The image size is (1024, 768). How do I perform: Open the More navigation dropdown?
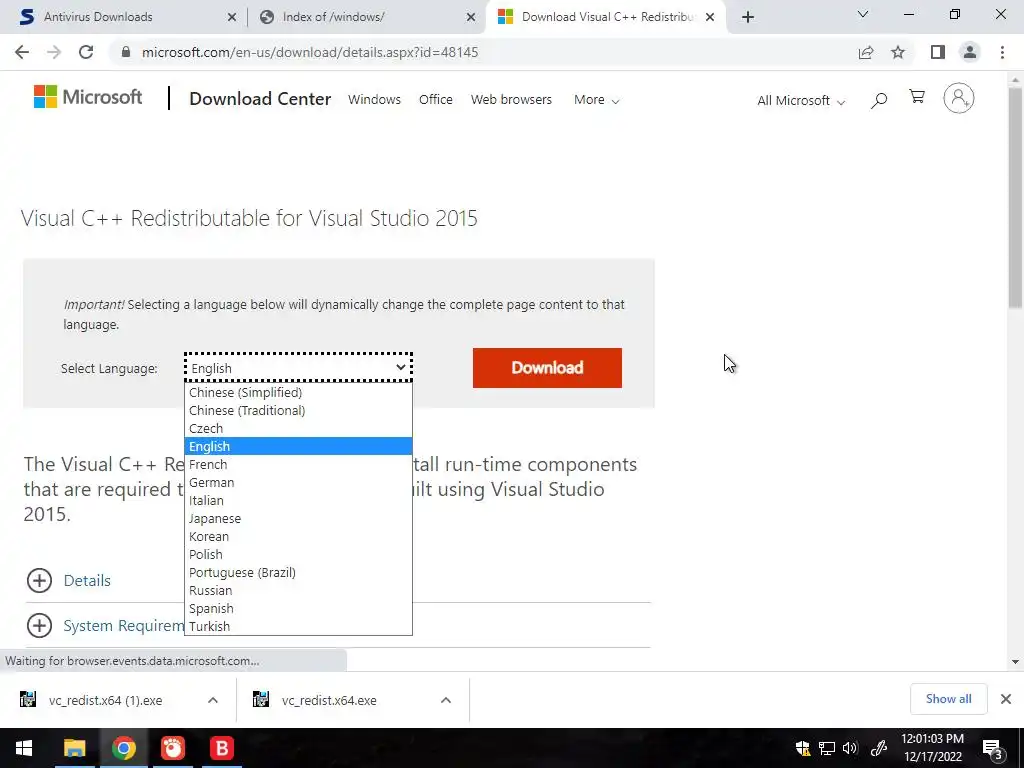click(596, 100)
